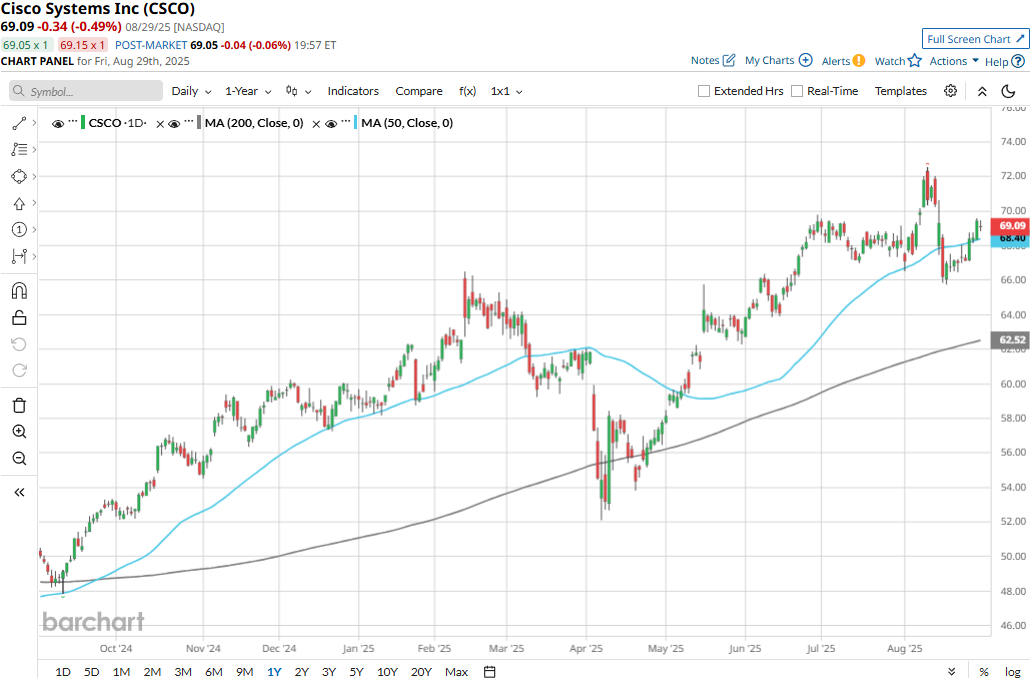Image resolution: width=1030 pixels, height=678 pixels.
Task: Add to My Charts
Action: point(778,60)
